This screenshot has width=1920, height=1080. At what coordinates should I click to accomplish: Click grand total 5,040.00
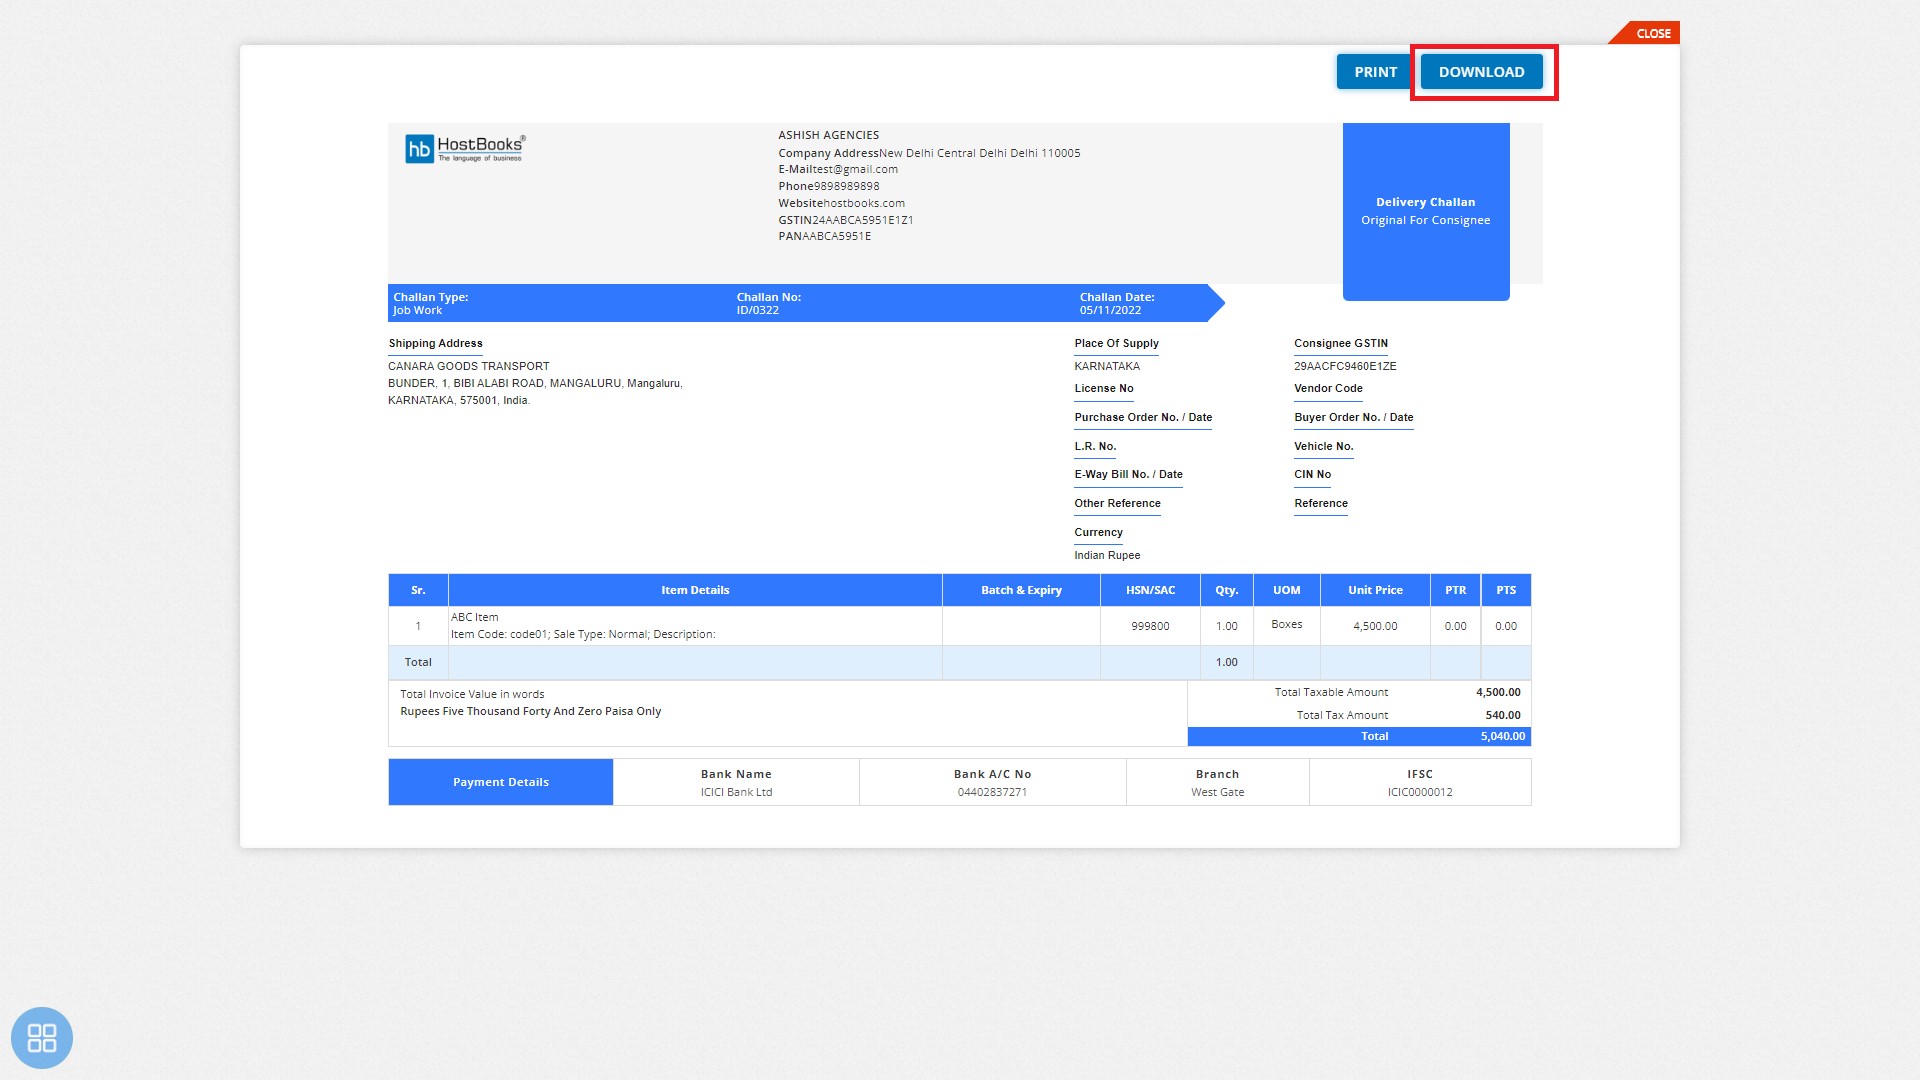[x=1503, y=736]
